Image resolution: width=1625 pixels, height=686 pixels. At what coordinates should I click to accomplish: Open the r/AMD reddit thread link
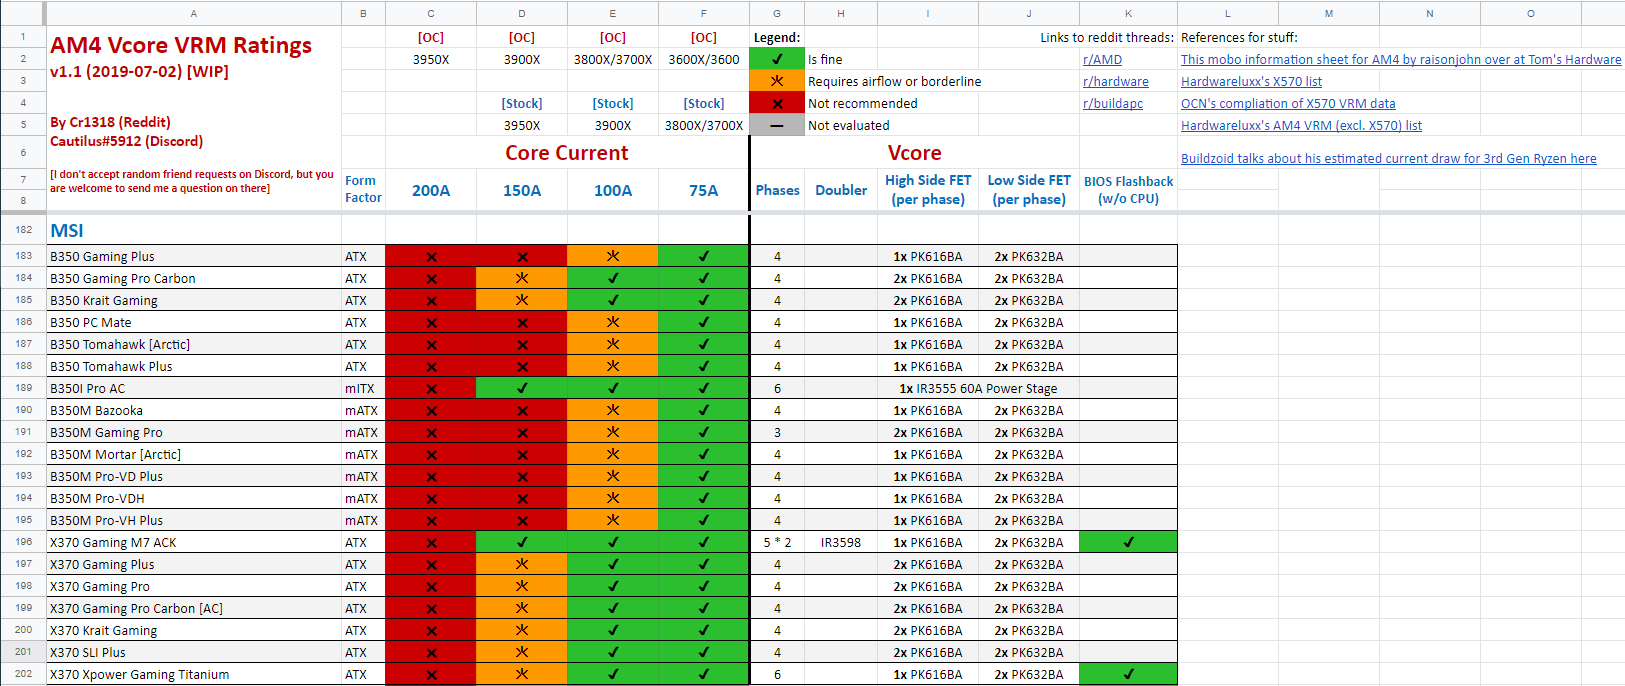coord(1102,59)
